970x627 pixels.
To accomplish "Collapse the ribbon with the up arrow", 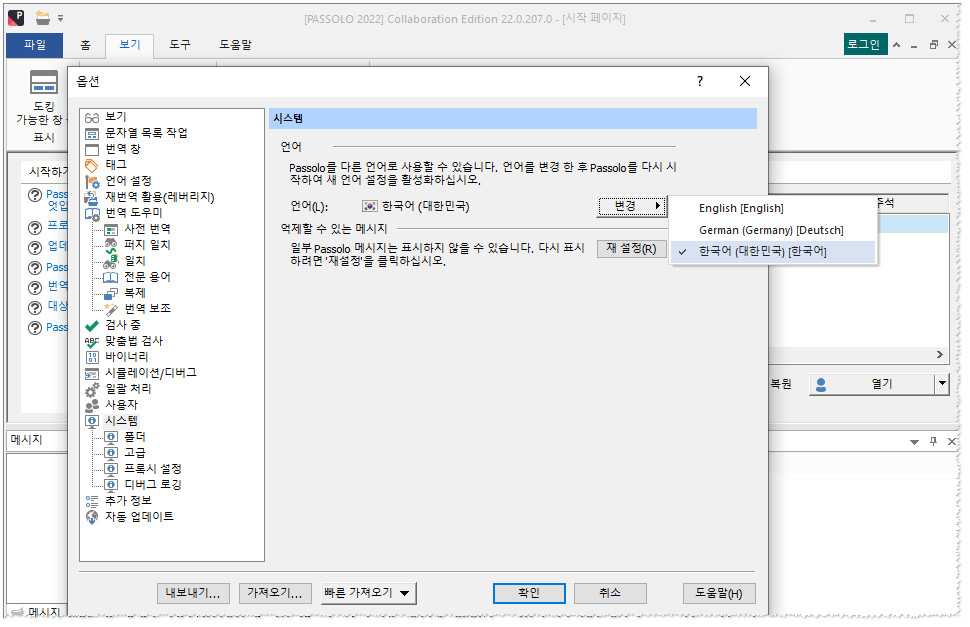I will click(896, 45).
